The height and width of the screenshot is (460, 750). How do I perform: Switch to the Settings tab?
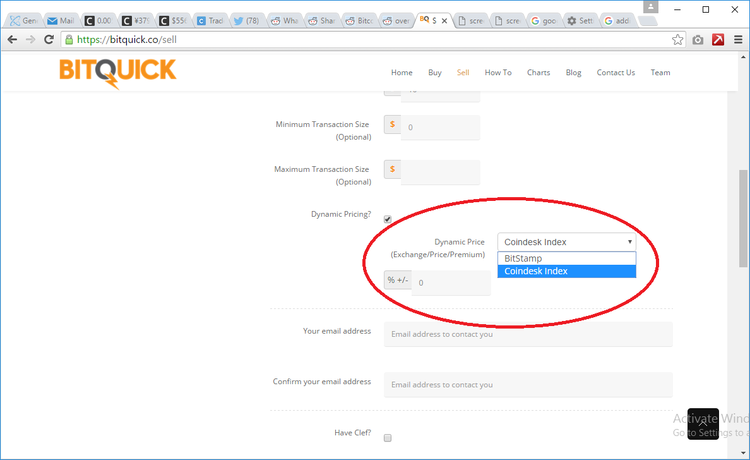[580, 21]
